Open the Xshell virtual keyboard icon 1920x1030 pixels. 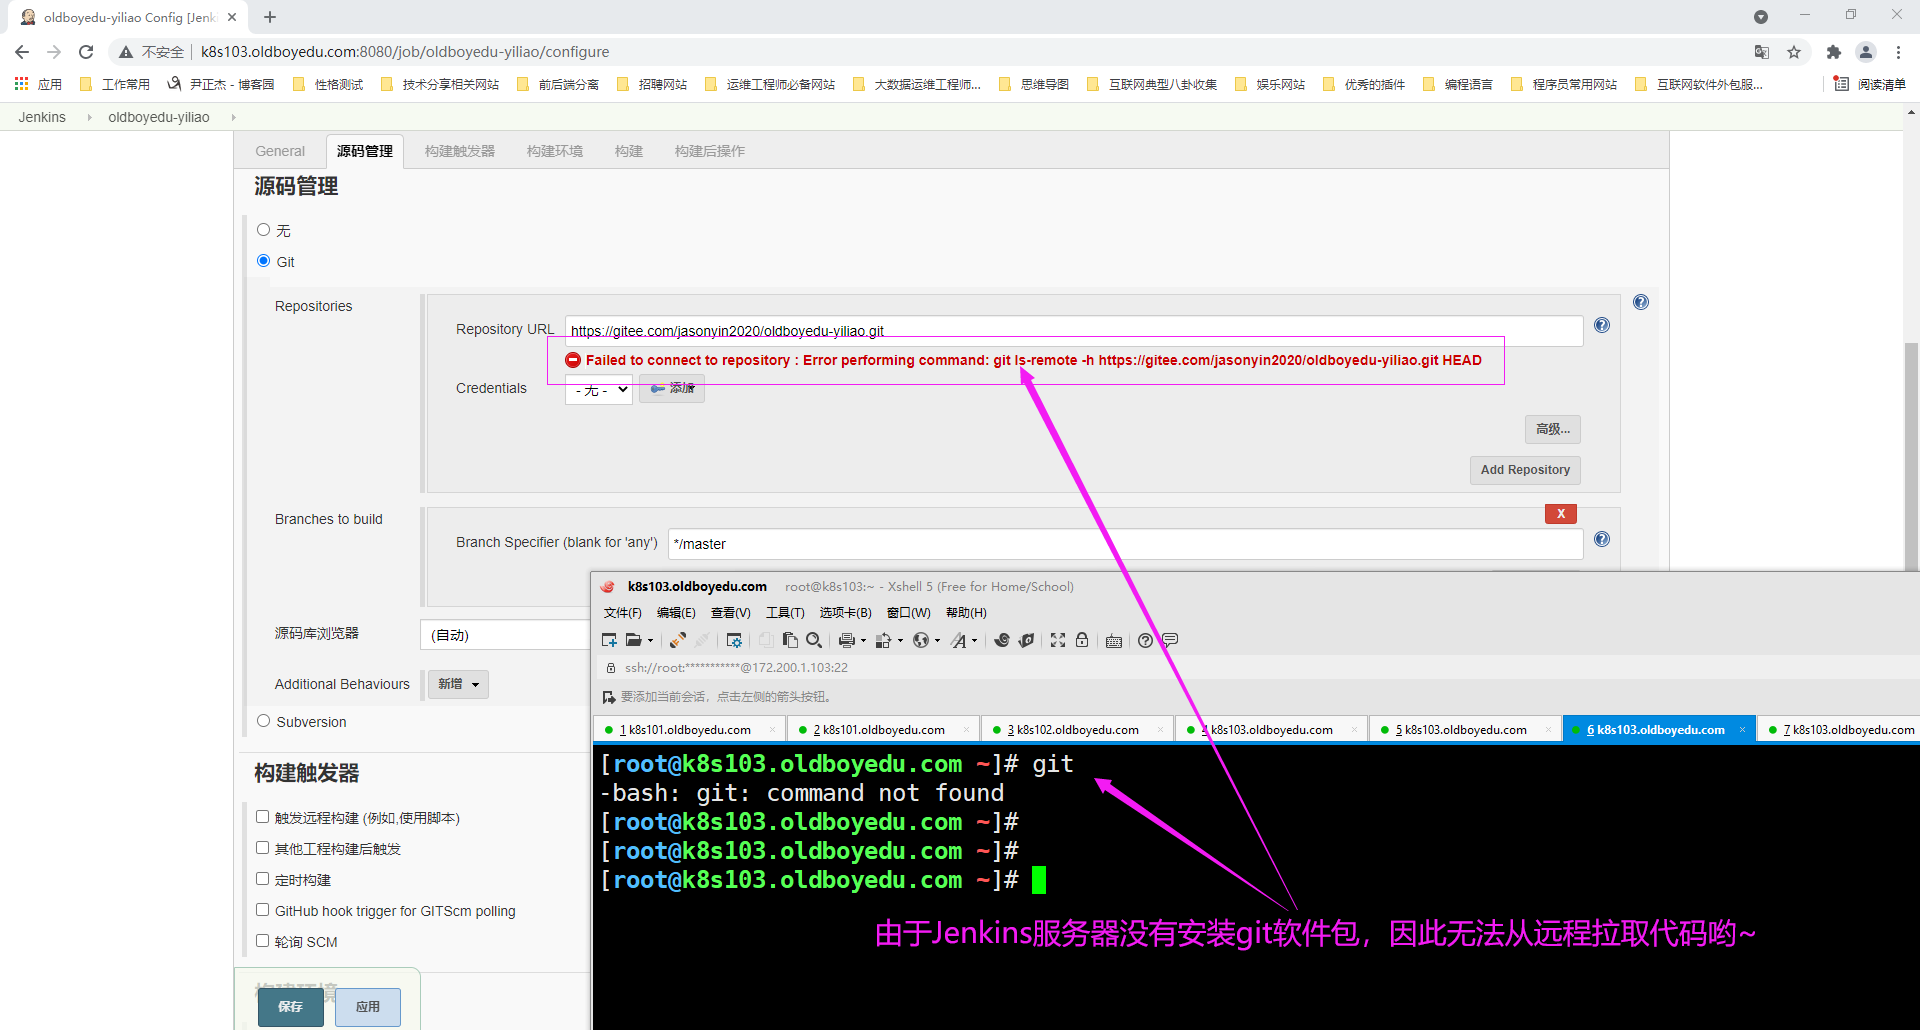pyautogui.click(x=1114, y=641)
